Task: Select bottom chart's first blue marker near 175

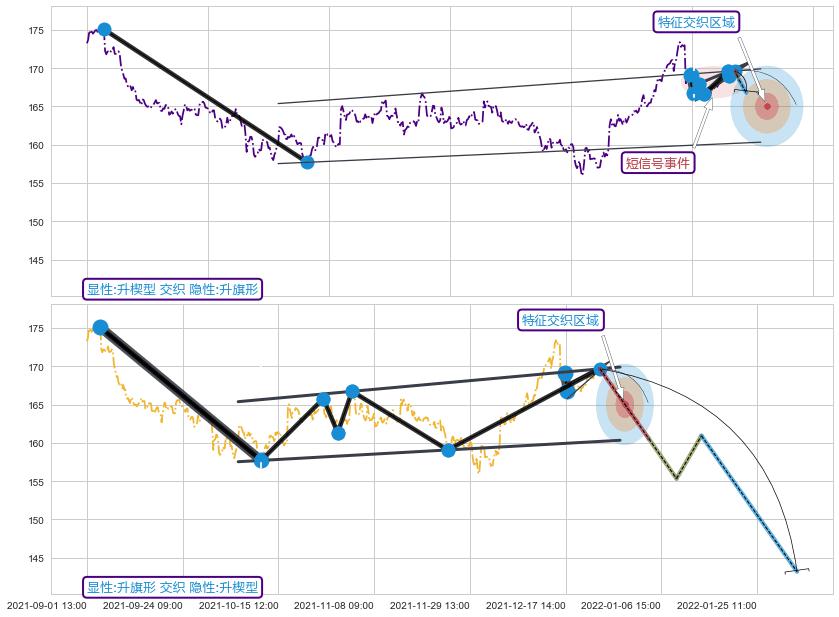Action: coord(100,327)
